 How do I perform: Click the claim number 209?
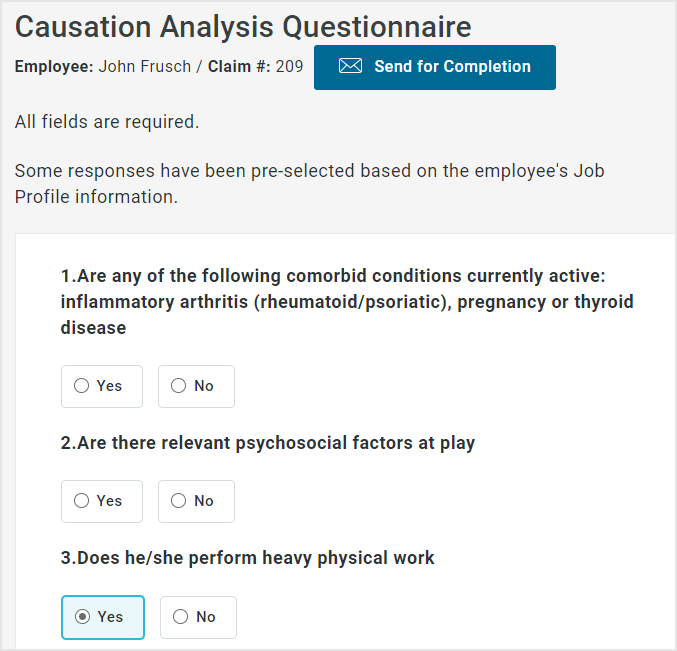click(289, 67)
